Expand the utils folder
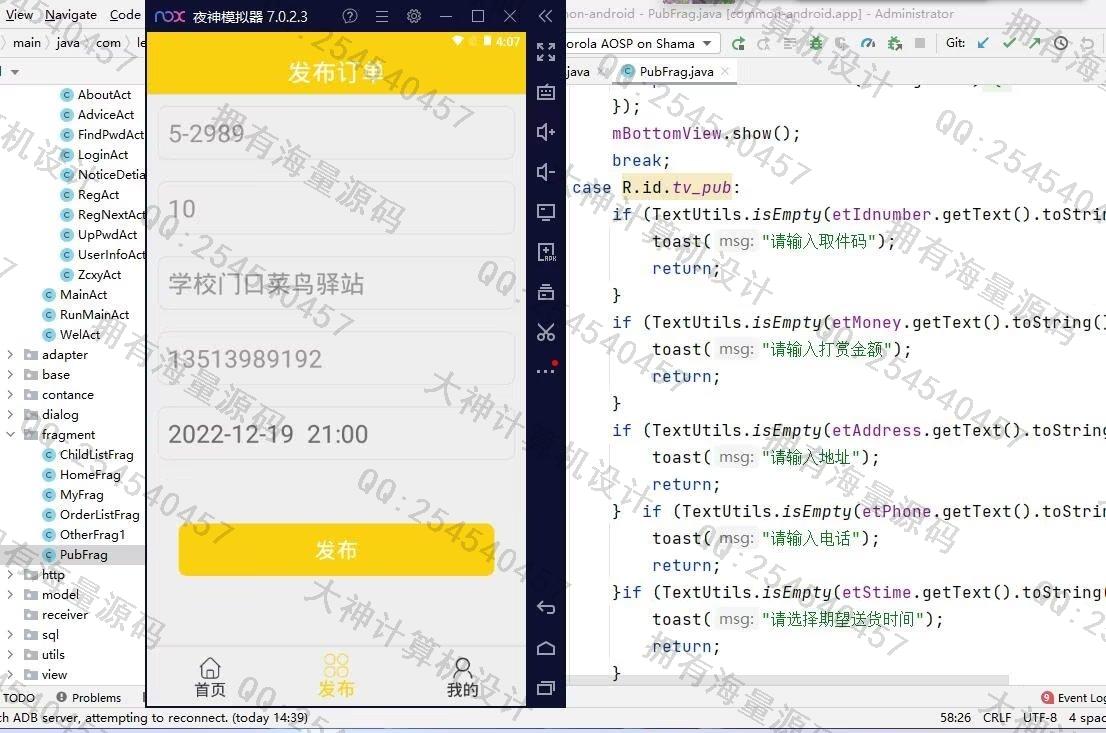Screen dimensions: 1106x733 point(10,655)
